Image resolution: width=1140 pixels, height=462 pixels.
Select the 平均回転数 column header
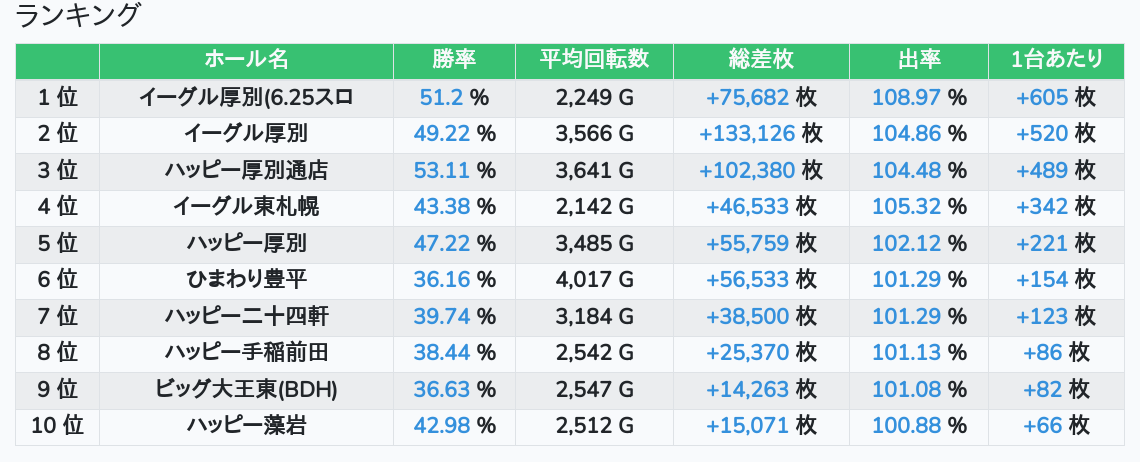pyautogui.click(x=594, y=60)
